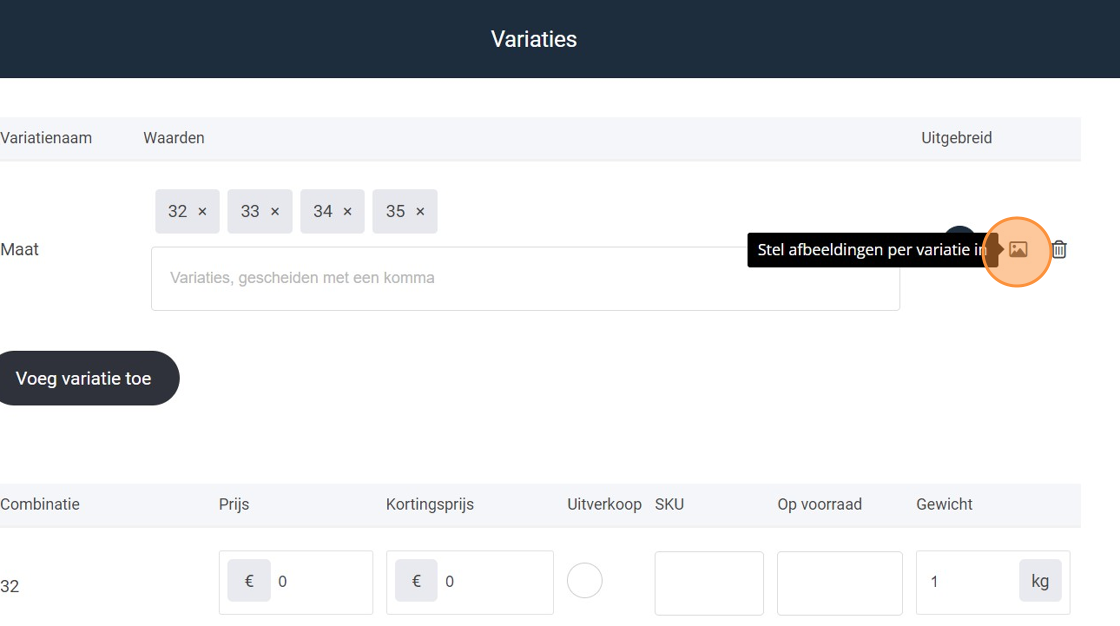1120x626 pixels.
Task: Focus the Variaties comma-separated input field
Action: coord(525,278)
